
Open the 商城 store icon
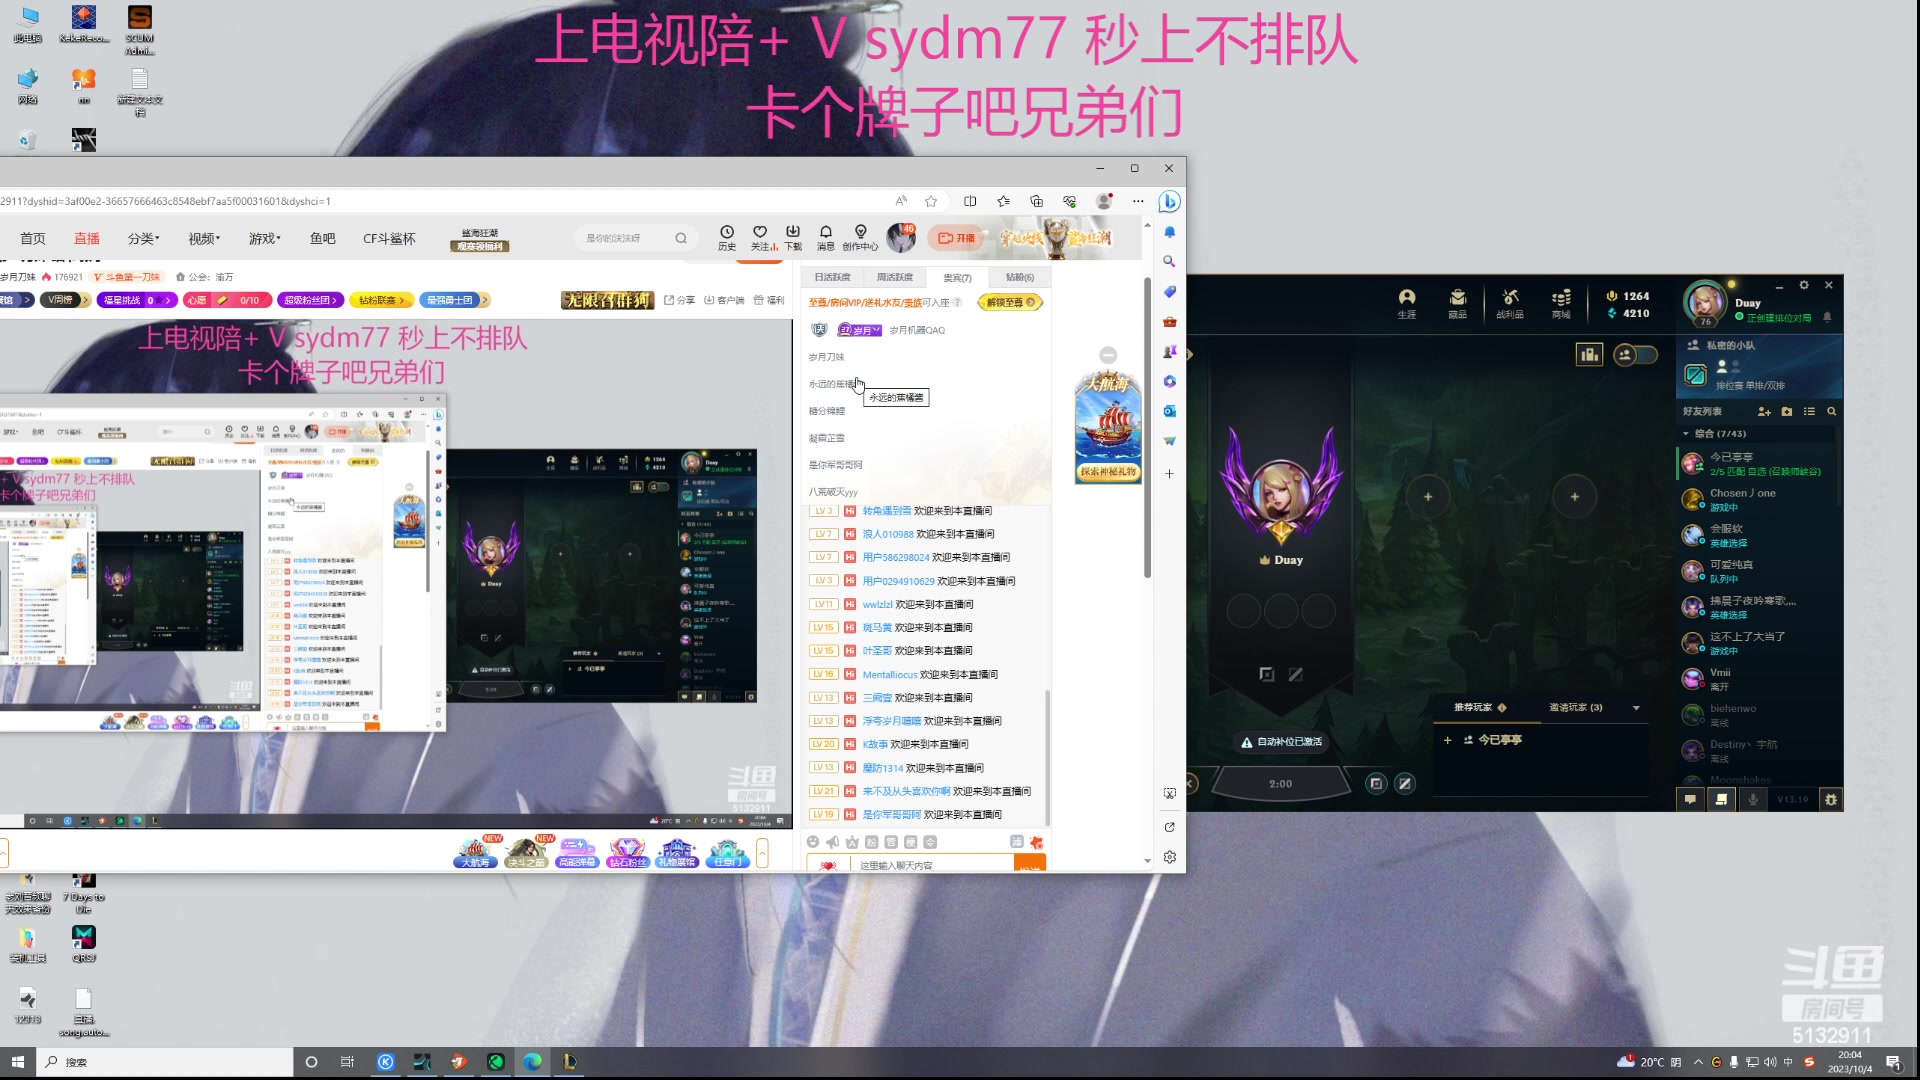point(1560,302)
